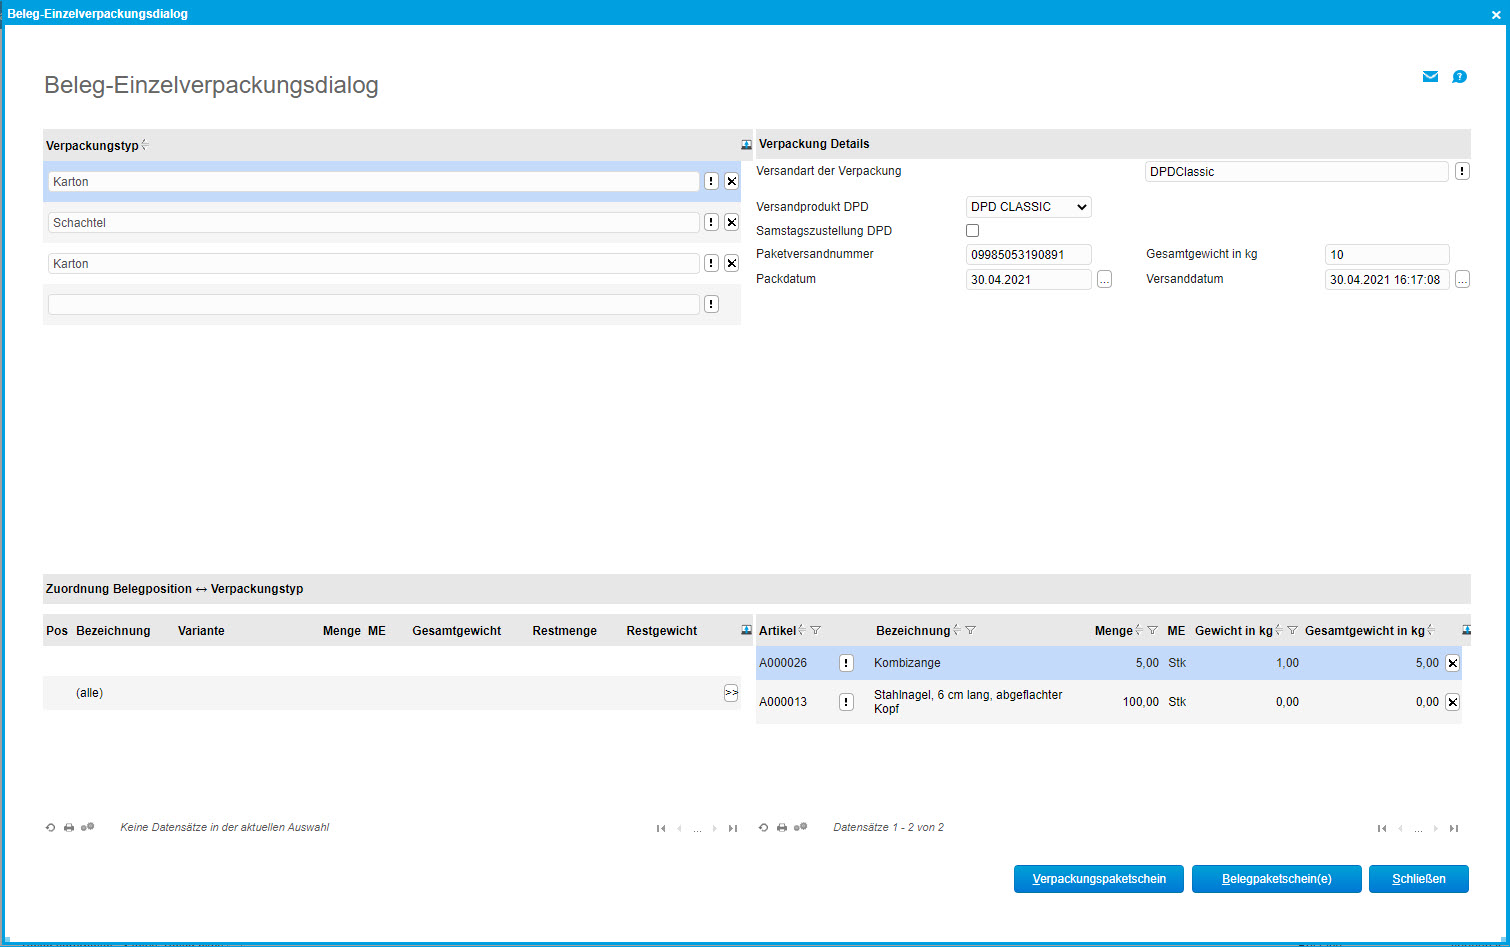The image size is (1510, 947).
Task: Click the Schließen button
Action: coord(1419,879)
